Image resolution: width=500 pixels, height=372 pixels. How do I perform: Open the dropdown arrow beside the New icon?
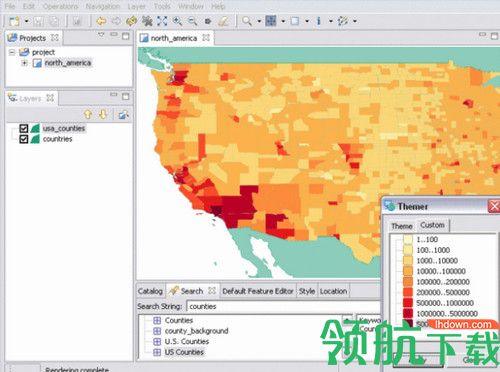(x=27, y=21)
